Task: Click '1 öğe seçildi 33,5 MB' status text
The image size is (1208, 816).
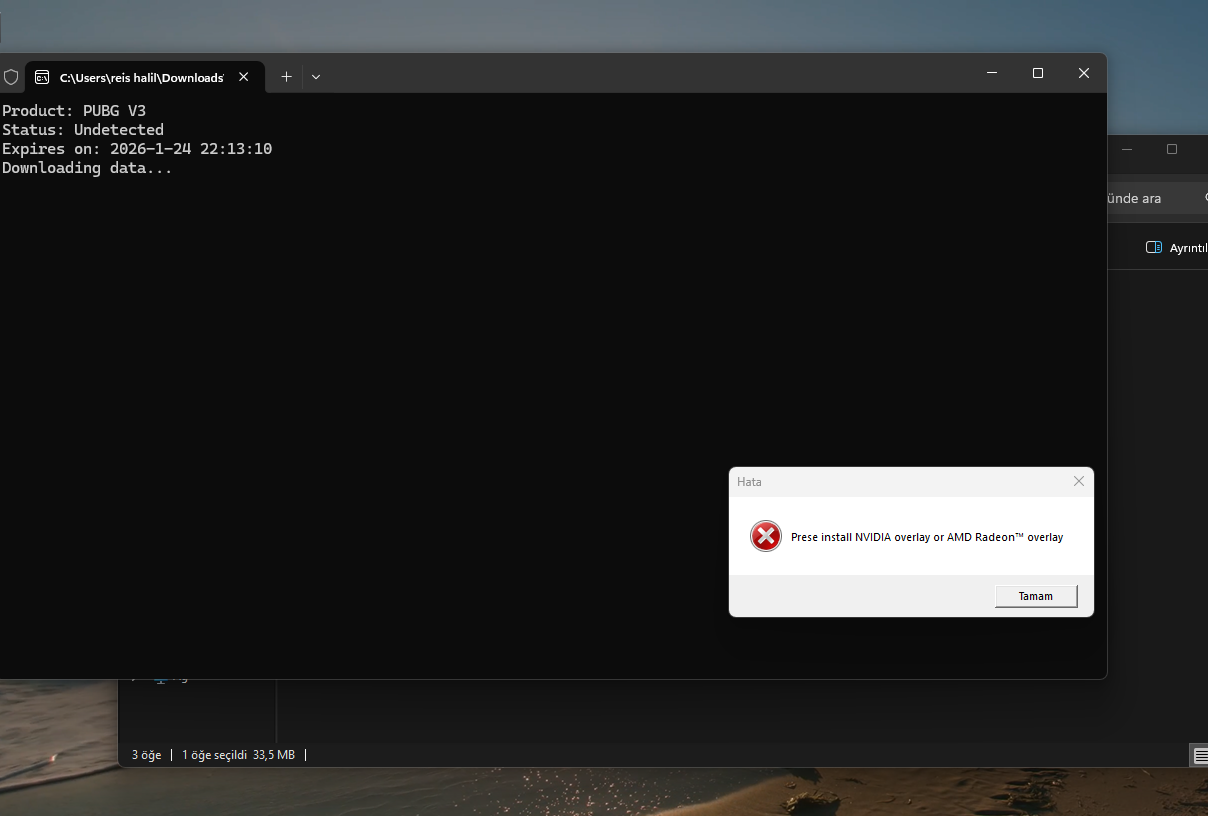Action: click(238, 755)
